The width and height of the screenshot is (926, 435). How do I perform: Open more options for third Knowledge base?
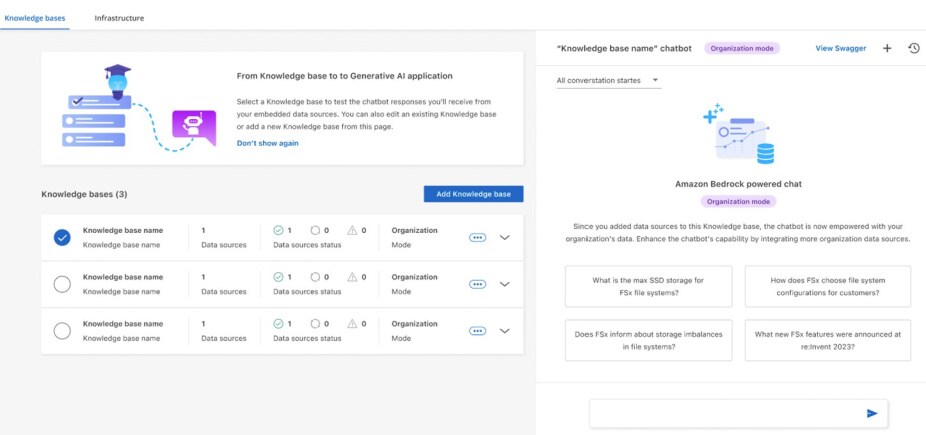478,331
